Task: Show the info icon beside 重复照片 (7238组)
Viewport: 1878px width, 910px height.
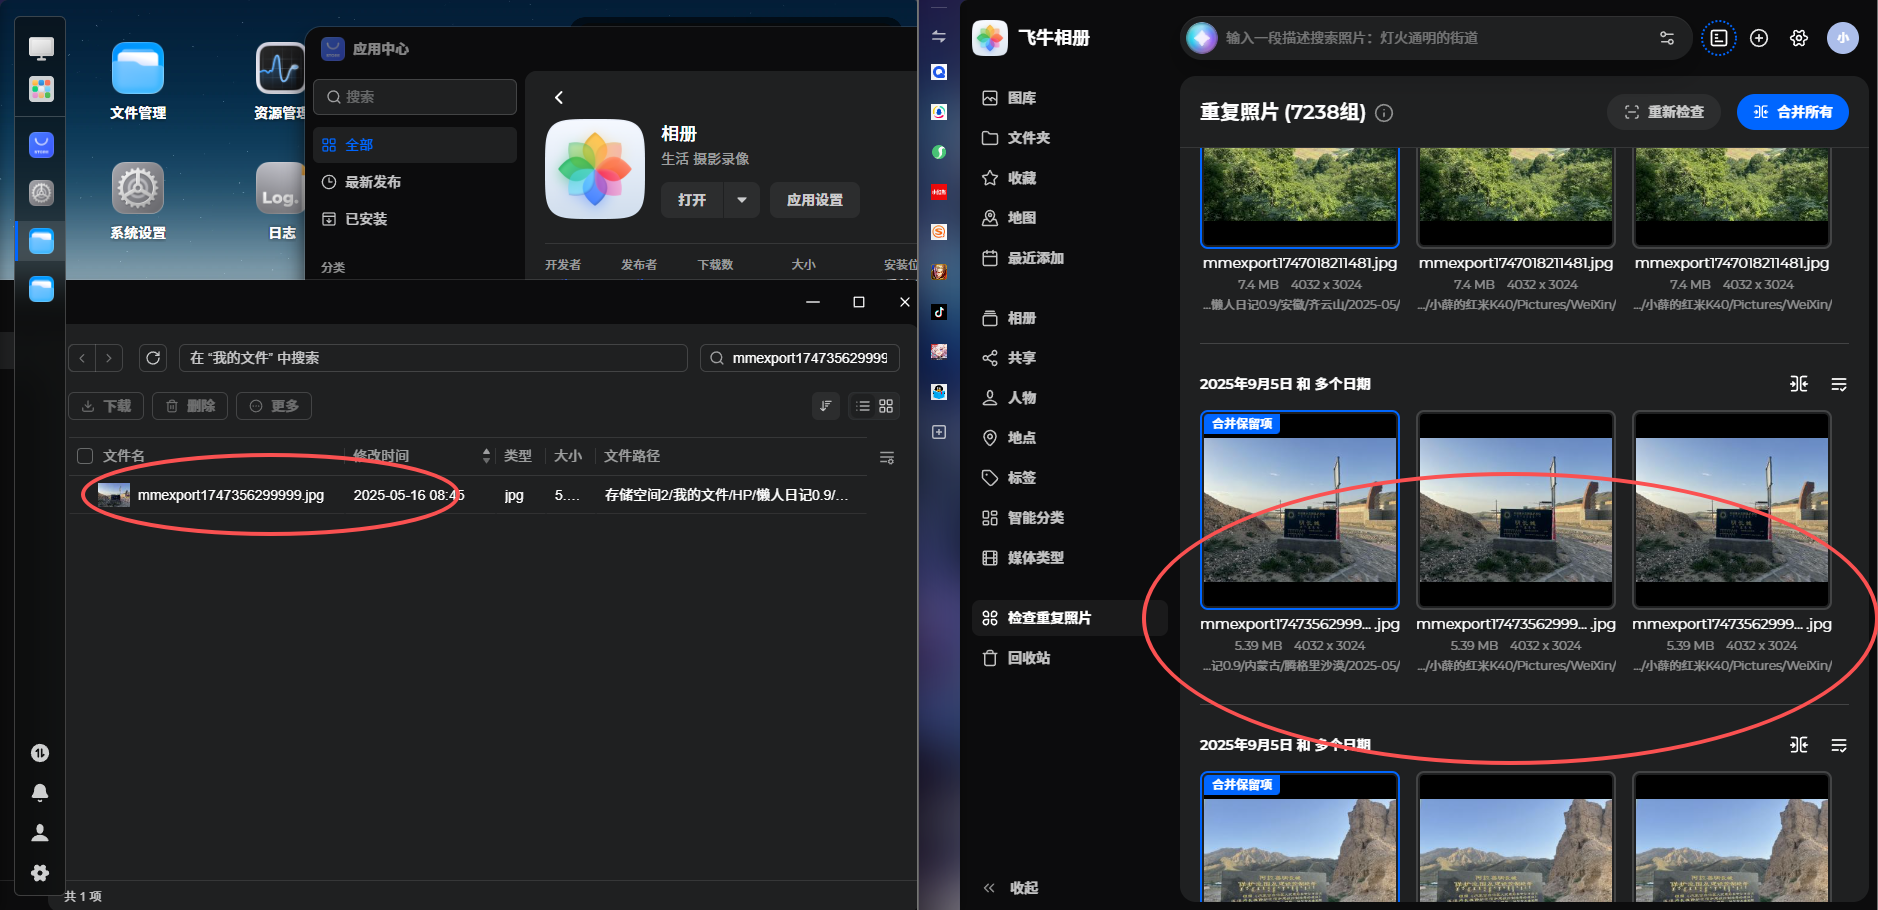Action: tap(1384, 113)
